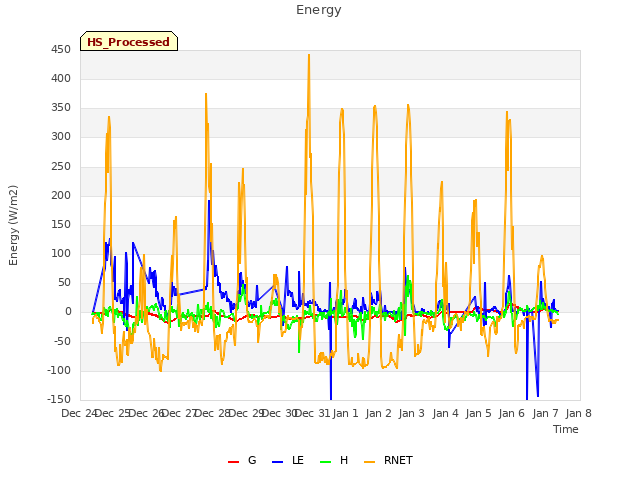
Task: Click the 150 y-axis tick label
Action: pos(61,224)
